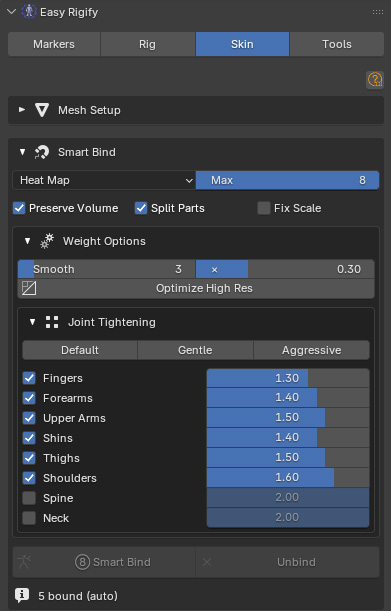Click the Unbind button label
Image resolution: width=391 pixels, height=611 pixels.
click(x=296, y=562)
